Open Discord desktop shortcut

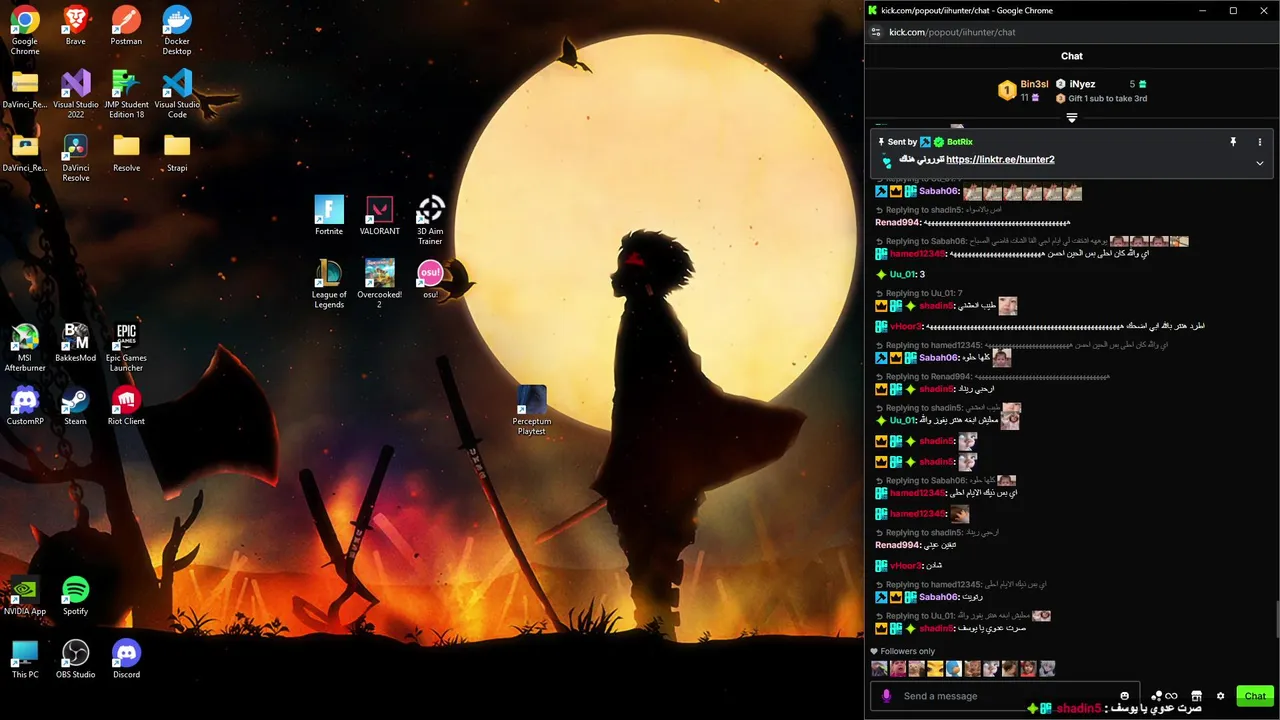pos(126,659)
